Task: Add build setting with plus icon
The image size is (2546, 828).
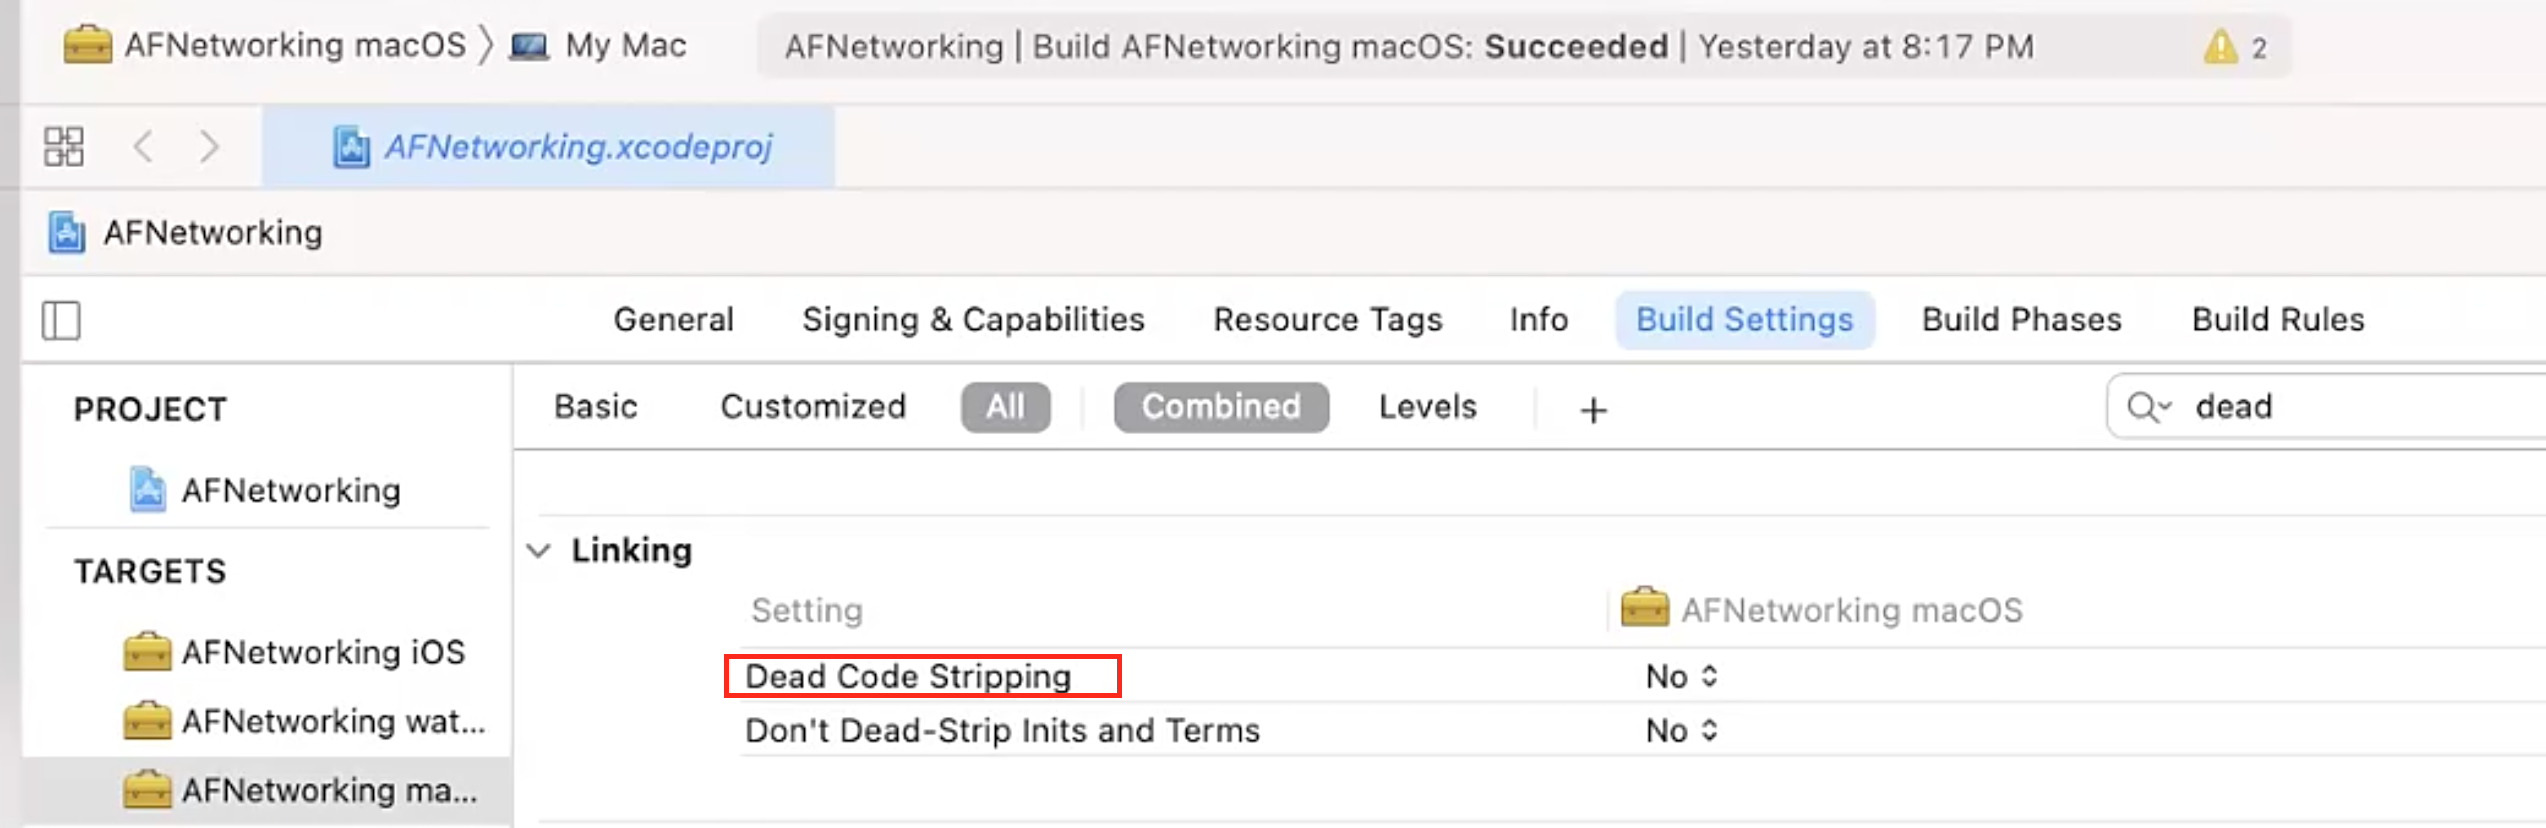Action: pos(1594,410)
